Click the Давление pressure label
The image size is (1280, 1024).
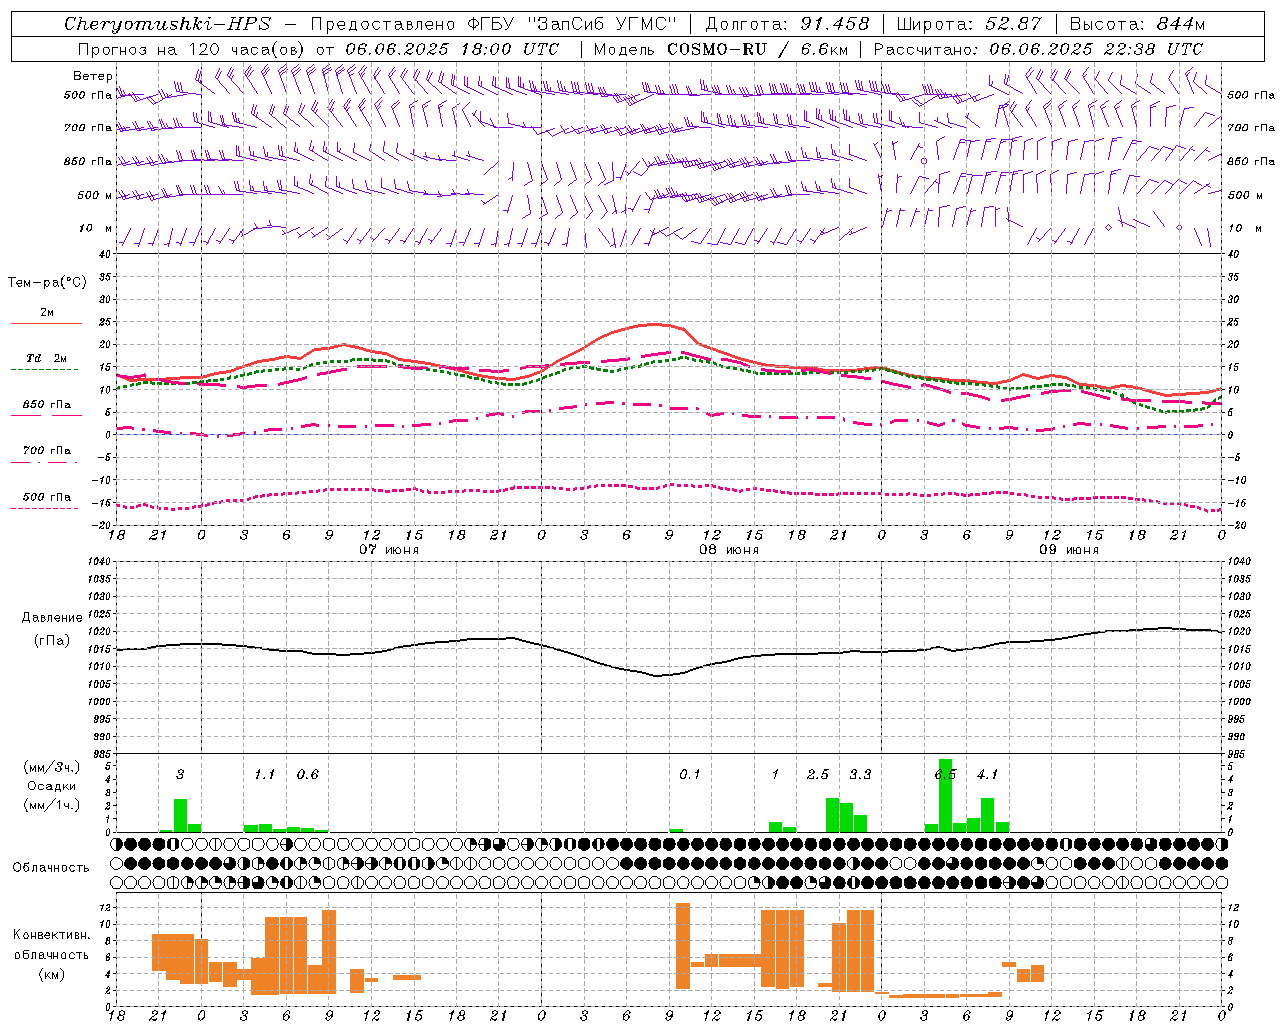(52, 618)
